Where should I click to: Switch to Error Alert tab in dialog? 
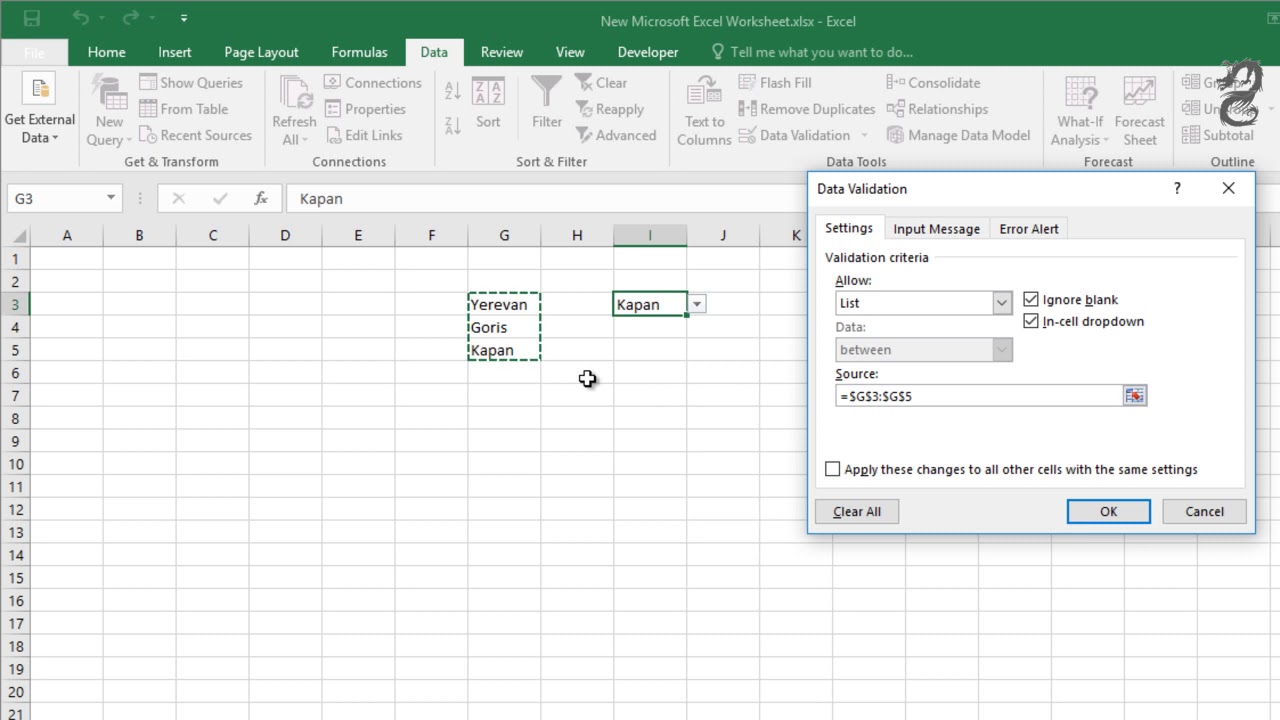(1029, 229)
